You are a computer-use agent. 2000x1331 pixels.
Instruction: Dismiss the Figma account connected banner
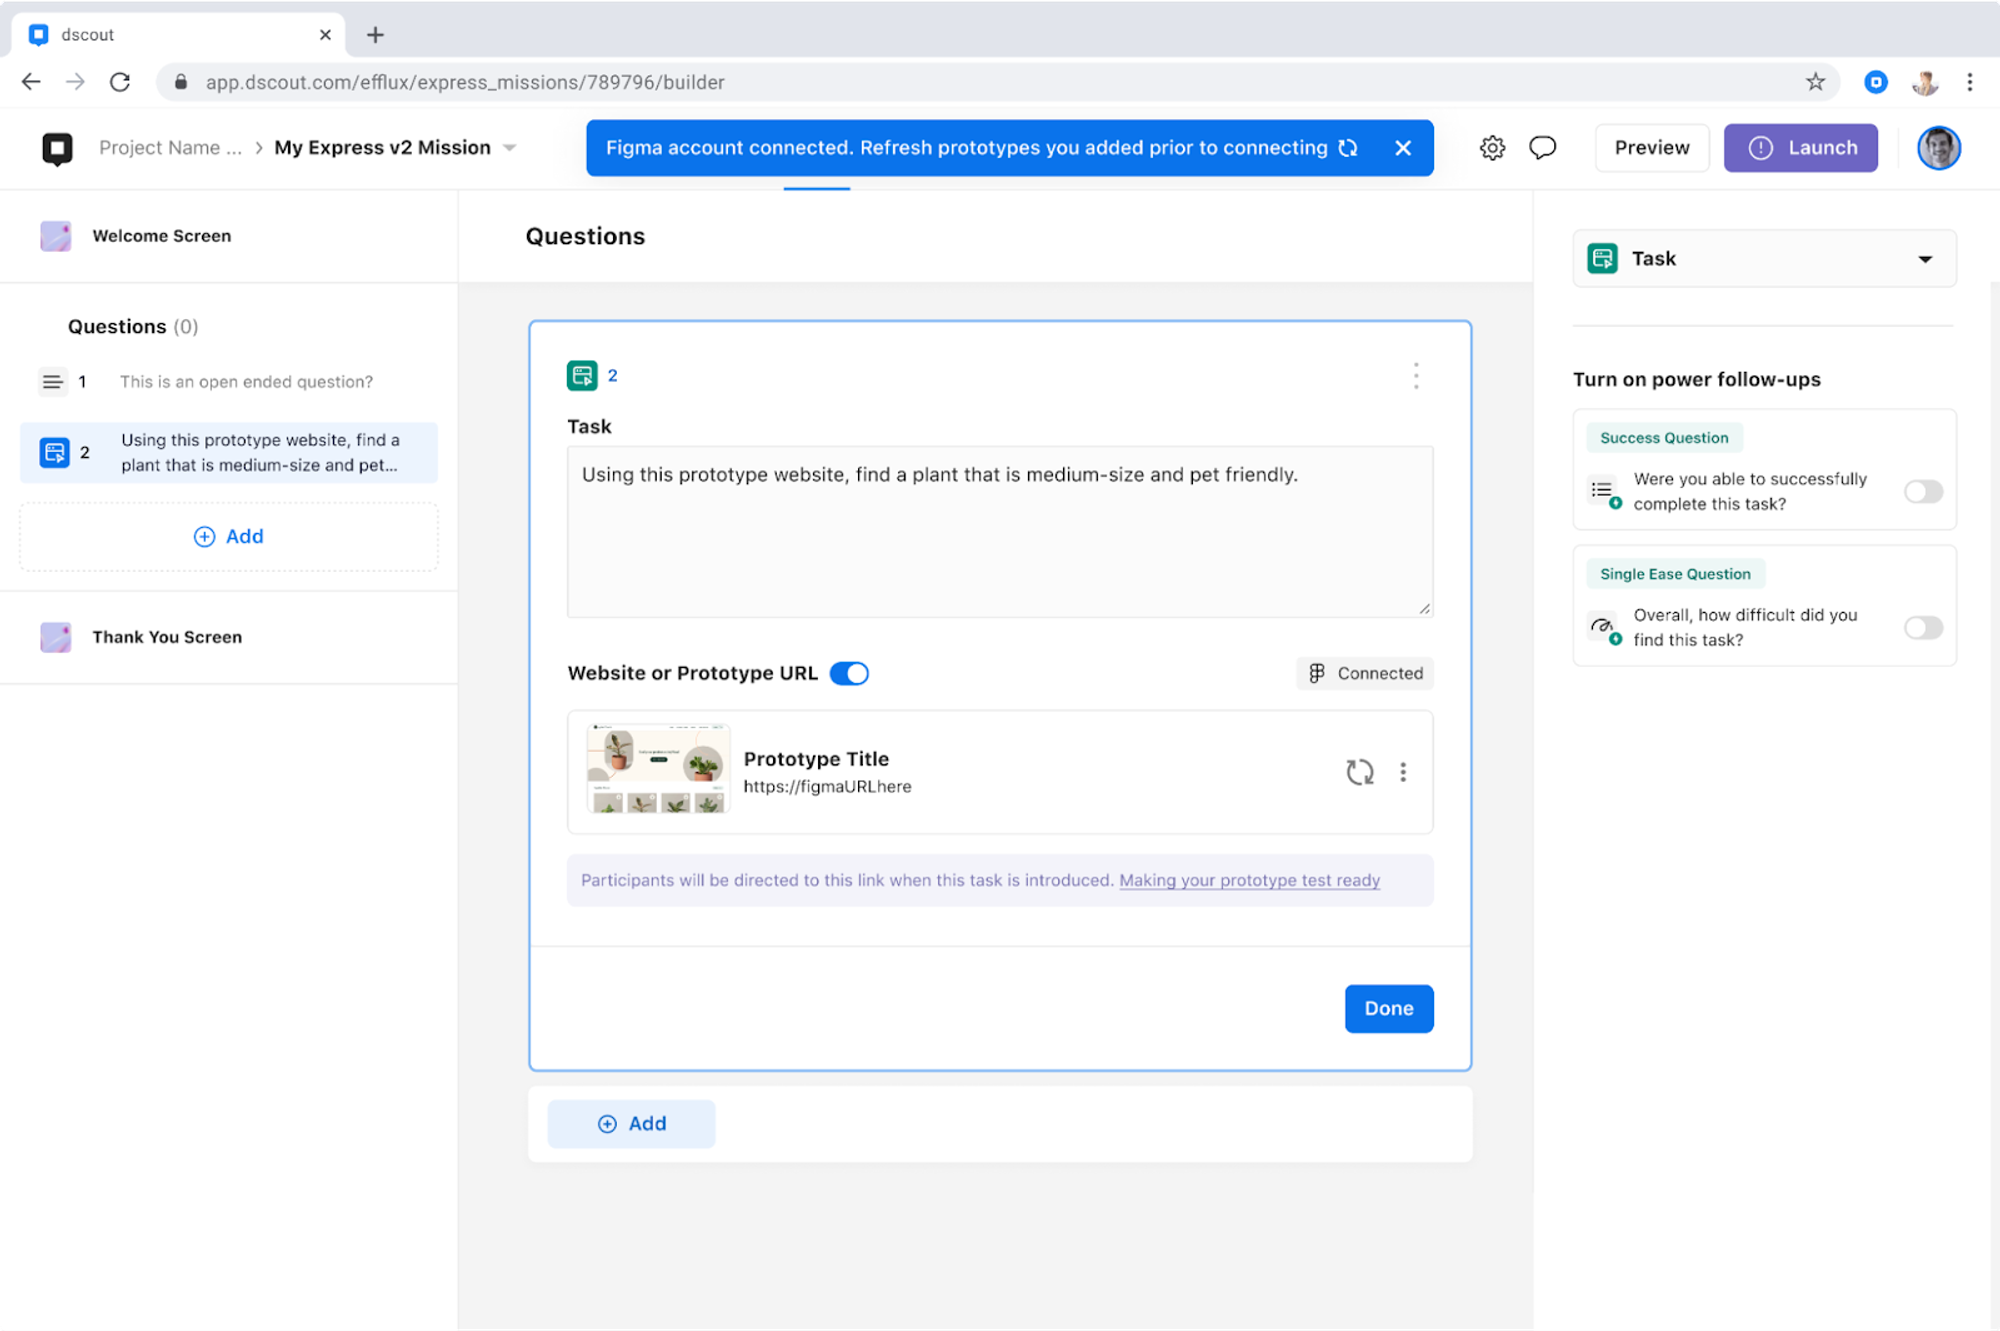1403,148
